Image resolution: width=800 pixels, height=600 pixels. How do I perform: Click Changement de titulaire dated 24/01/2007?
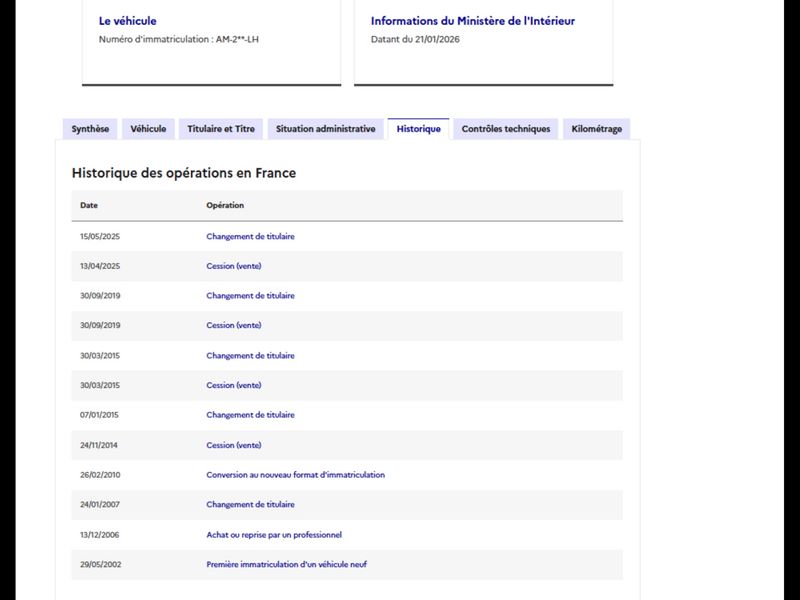point(250,505)
